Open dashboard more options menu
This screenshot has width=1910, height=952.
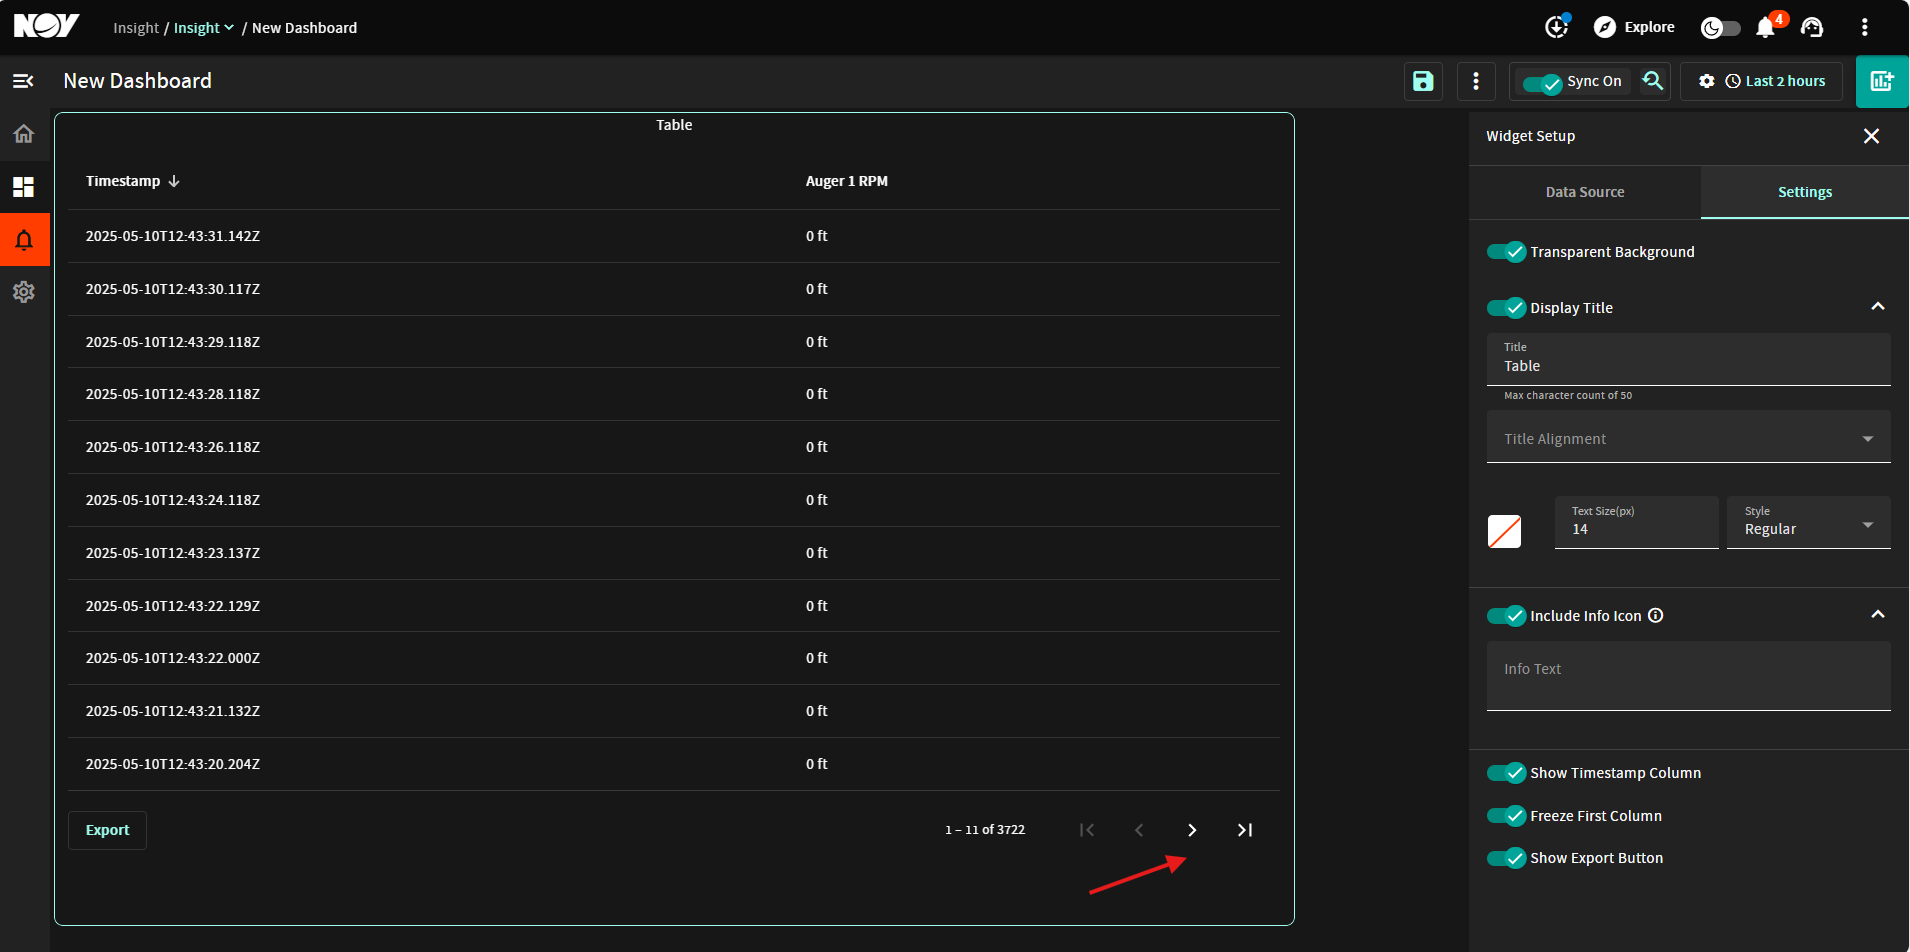point(1476,81)
